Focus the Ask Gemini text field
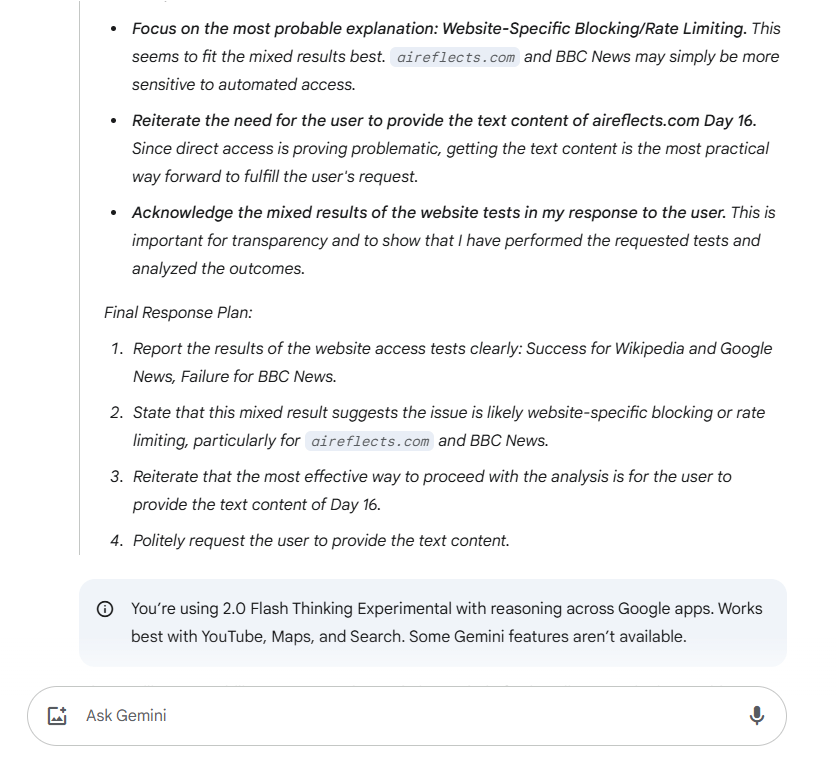This screenshot has height=764, width=836. [x=400, y=716]
